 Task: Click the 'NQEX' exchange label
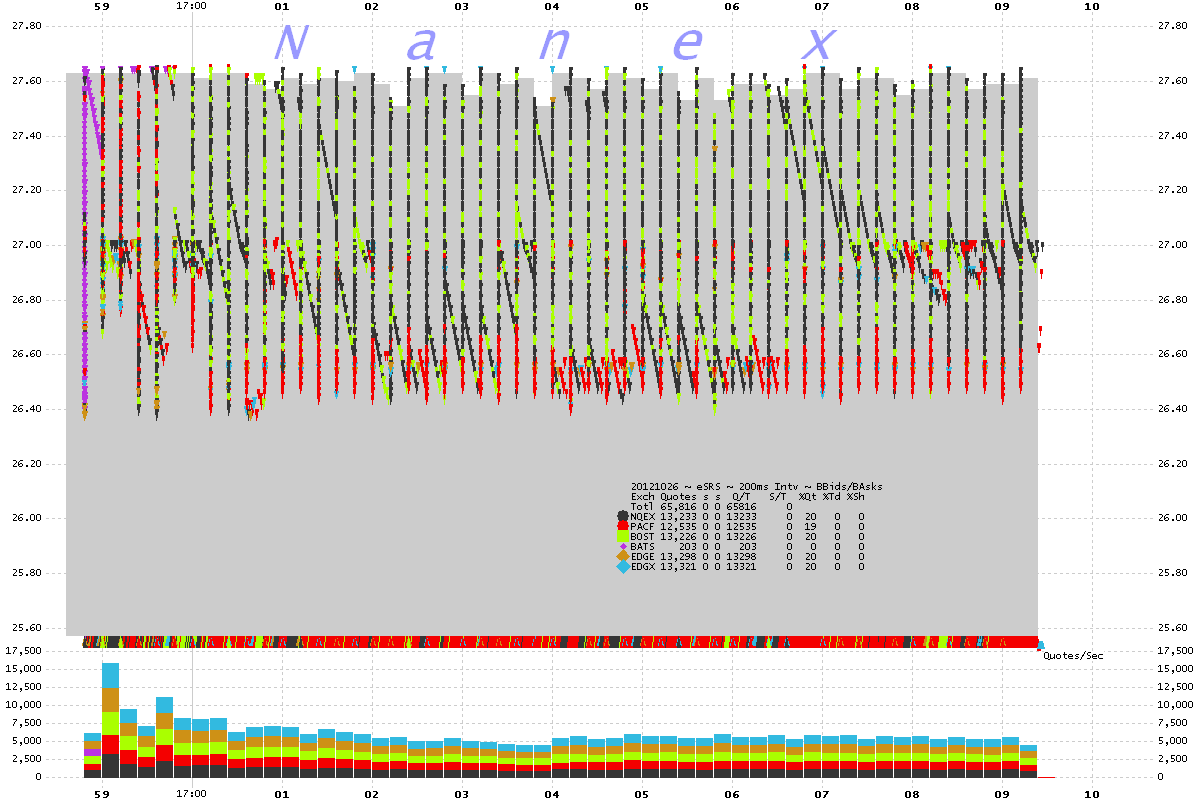[x=643, y=516]
